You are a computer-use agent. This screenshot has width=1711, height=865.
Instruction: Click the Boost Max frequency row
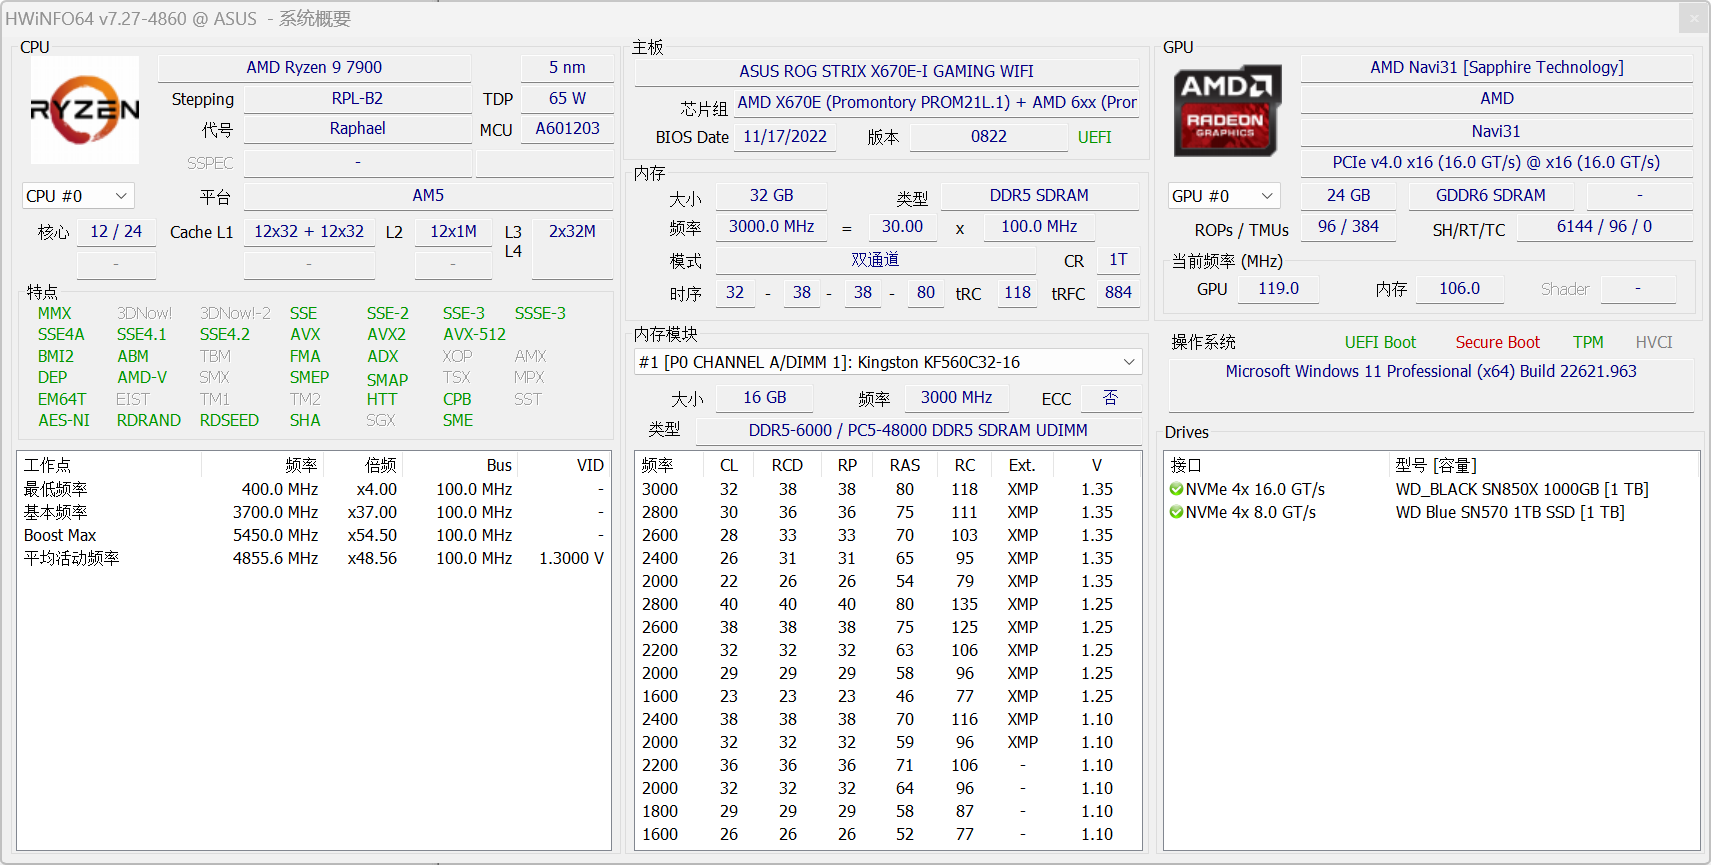(x=314, y=535)
